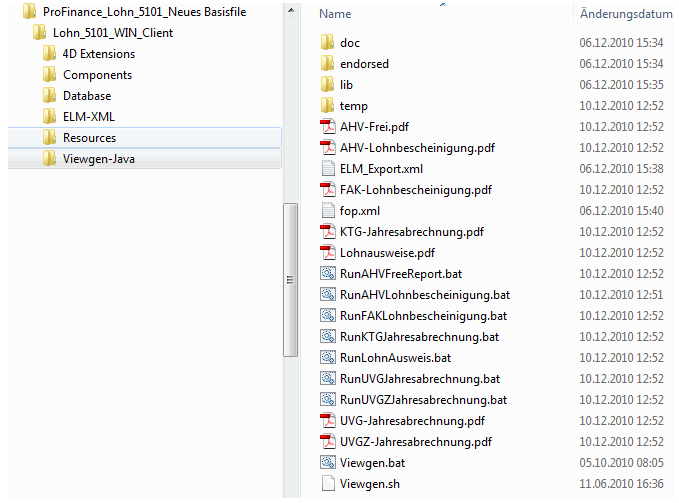
Task: Select the file RunLohnAusweis.bat
Action: tap(395, 358)
